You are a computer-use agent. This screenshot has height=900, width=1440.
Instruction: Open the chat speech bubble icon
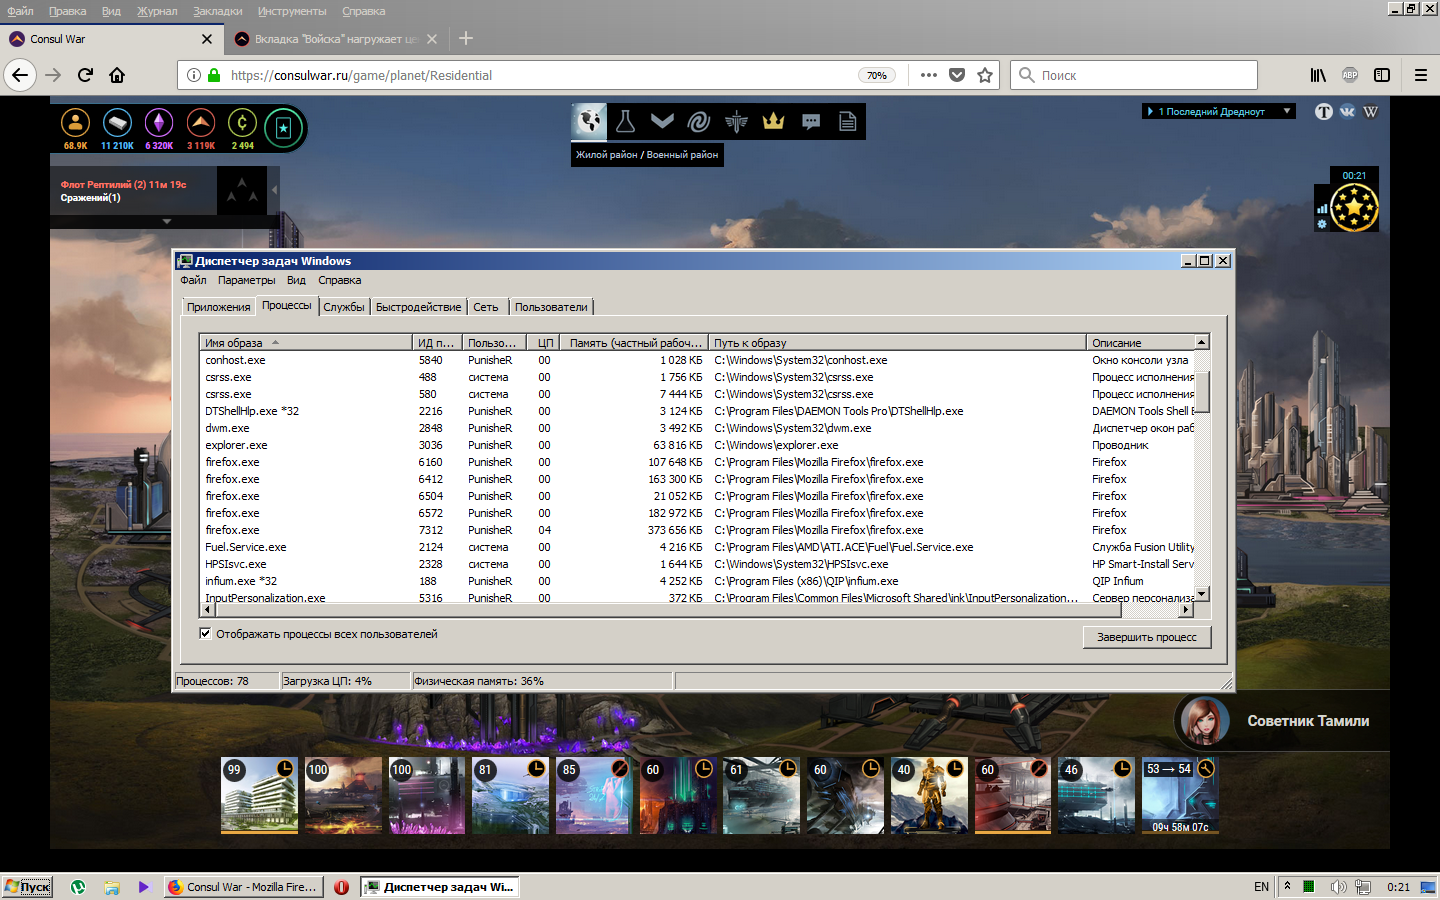click(811, 122)
